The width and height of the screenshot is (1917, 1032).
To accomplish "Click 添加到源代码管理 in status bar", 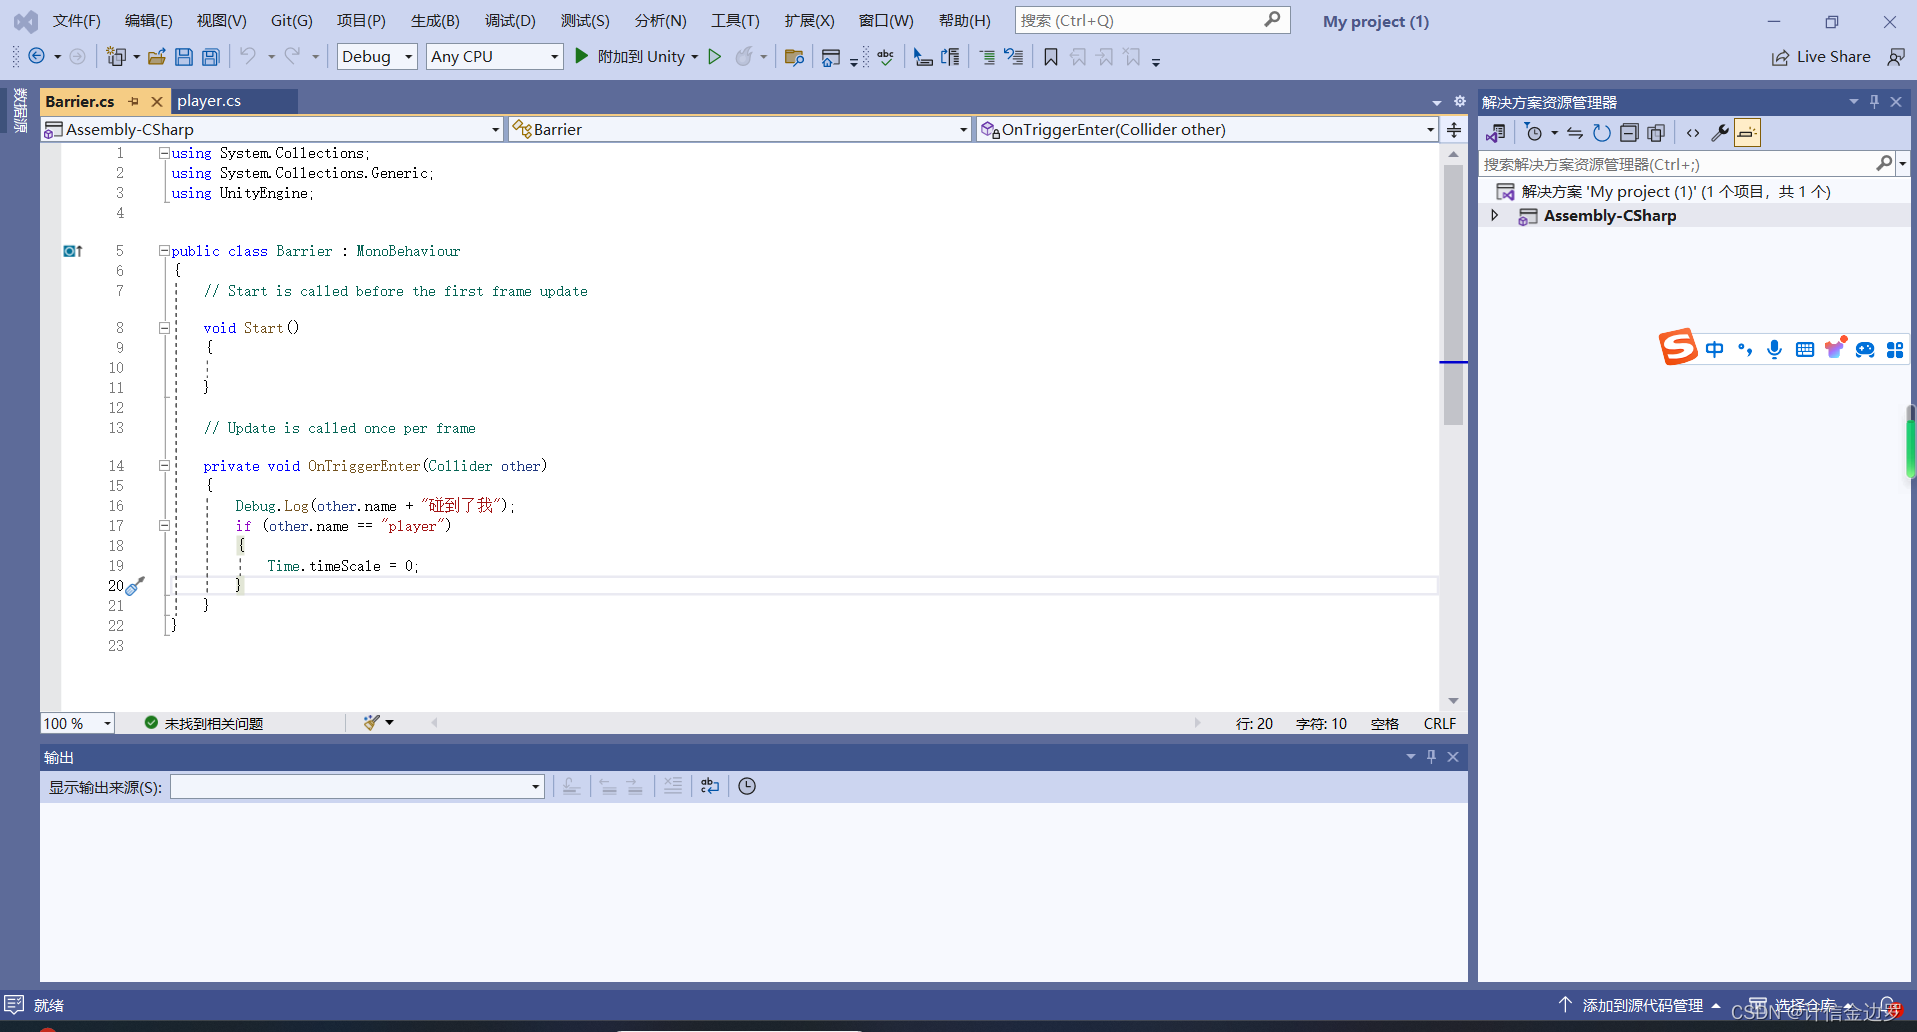I will pyautogui.click(x=1640, y=1005).
